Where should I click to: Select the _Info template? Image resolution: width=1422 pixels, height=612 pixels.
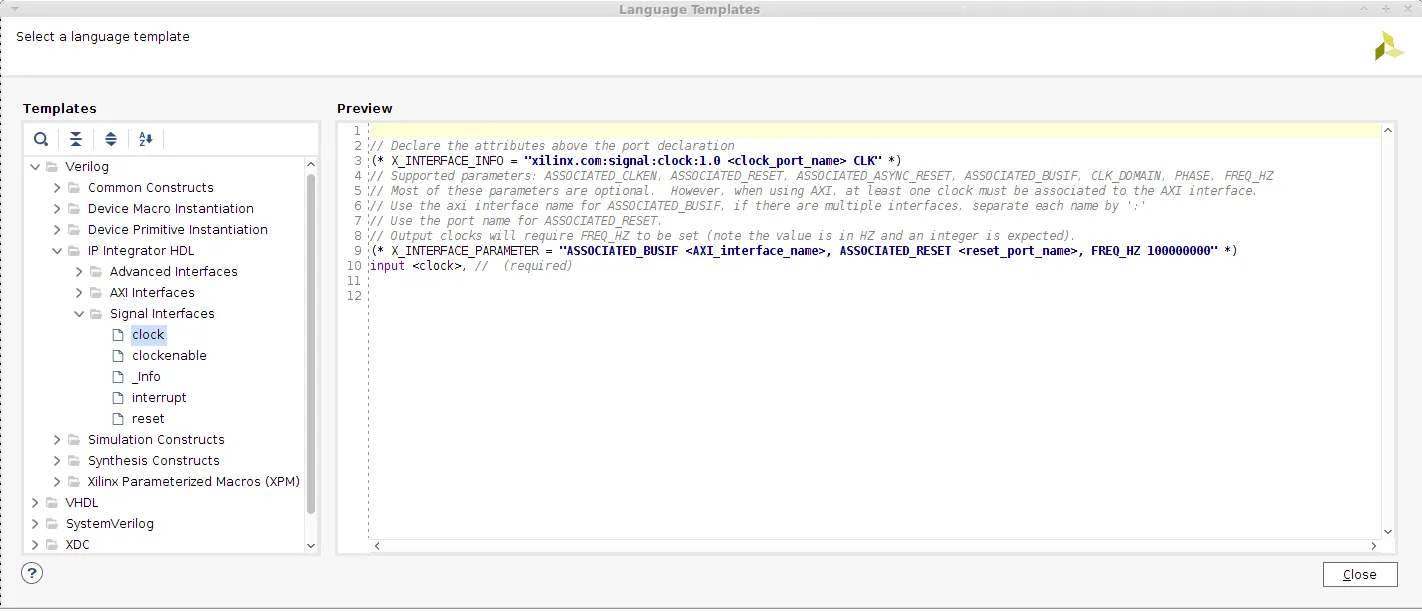click(x=146, y=377)
